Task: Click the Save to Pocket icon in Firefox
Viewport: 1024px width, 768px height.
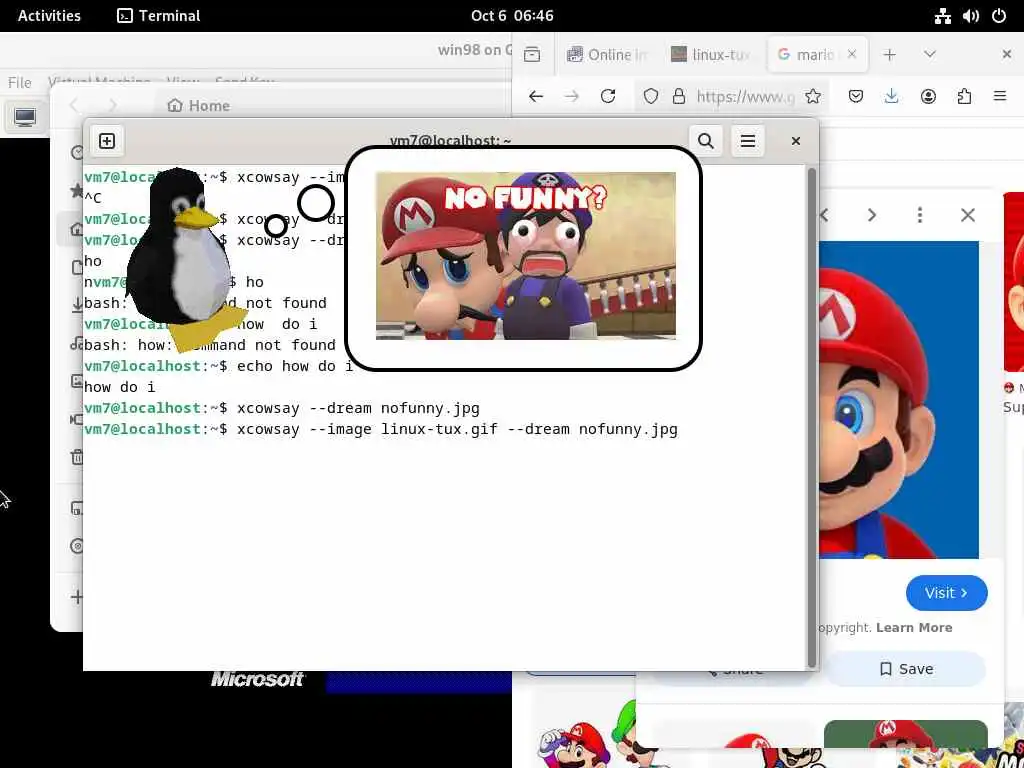Action: (x=856, y=97)
